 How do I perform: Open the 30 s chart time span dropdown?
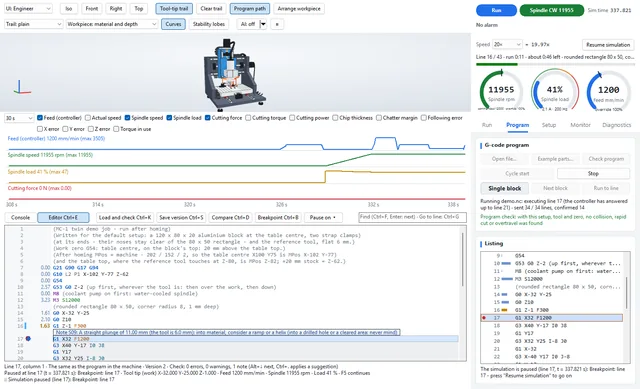[x=19, y=118]
